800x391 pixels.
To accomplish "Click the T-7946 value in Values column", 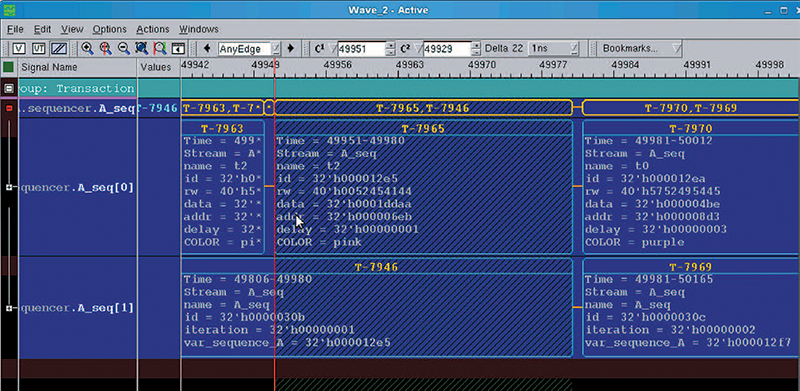I will [158, 108].
